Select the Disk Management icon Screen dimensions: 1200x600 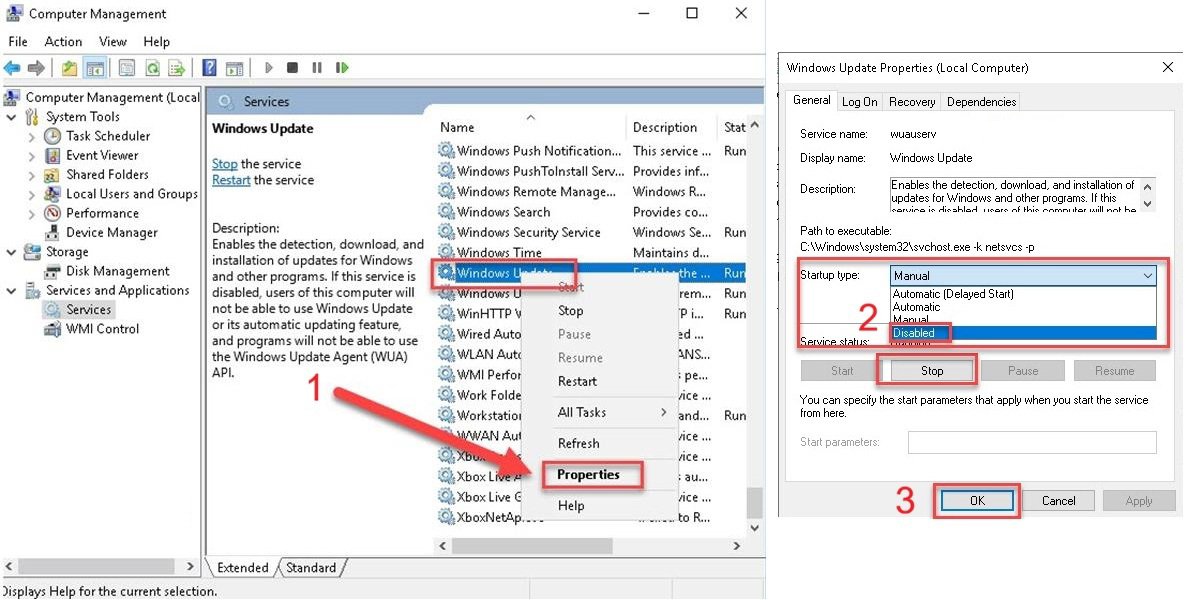(53, 272)
